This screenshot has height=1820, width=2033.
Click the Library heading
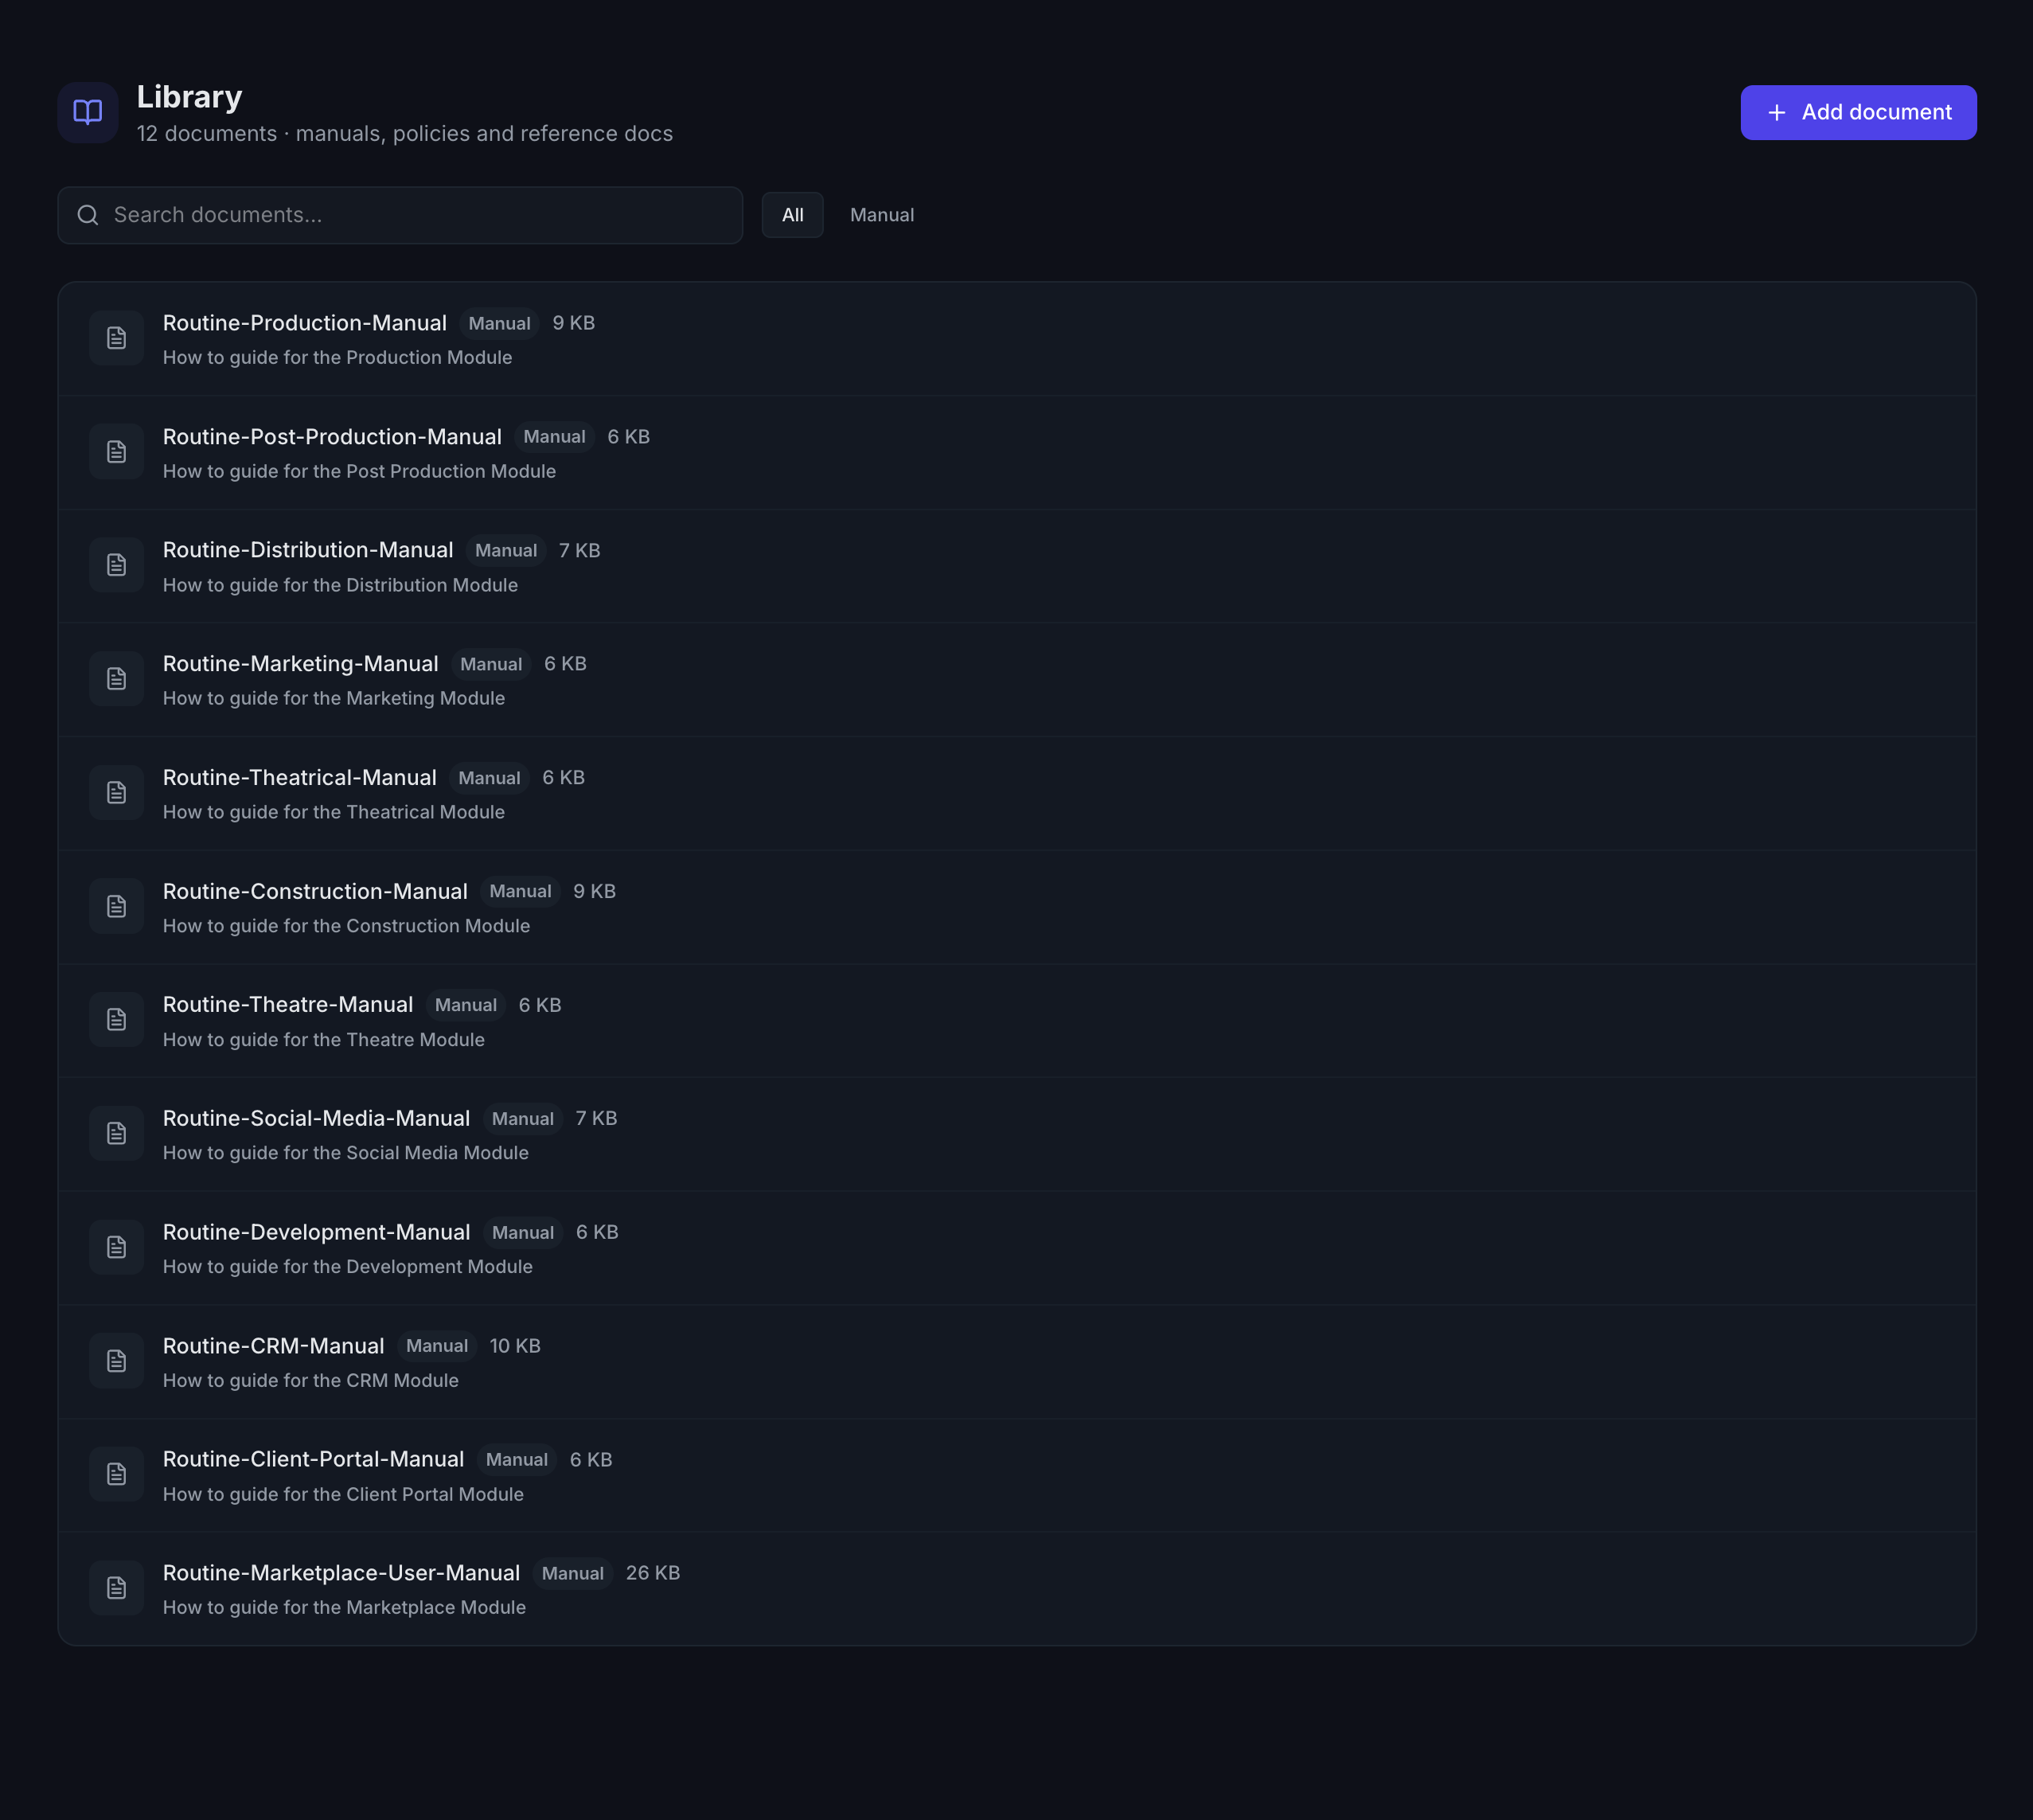[190, 97]
